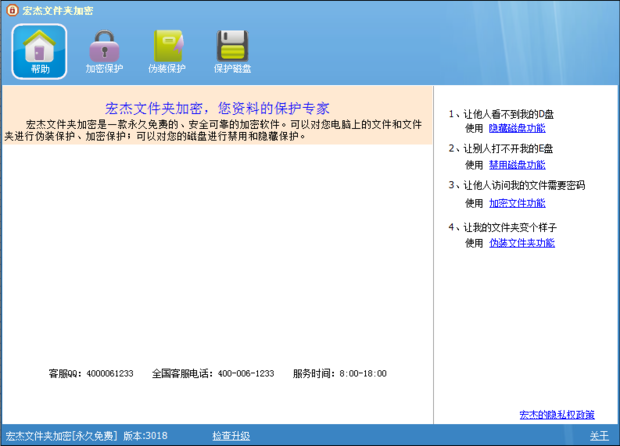Click the app lock icon in title bar
This screenshot has height=446, width=620.
(12, 10)
